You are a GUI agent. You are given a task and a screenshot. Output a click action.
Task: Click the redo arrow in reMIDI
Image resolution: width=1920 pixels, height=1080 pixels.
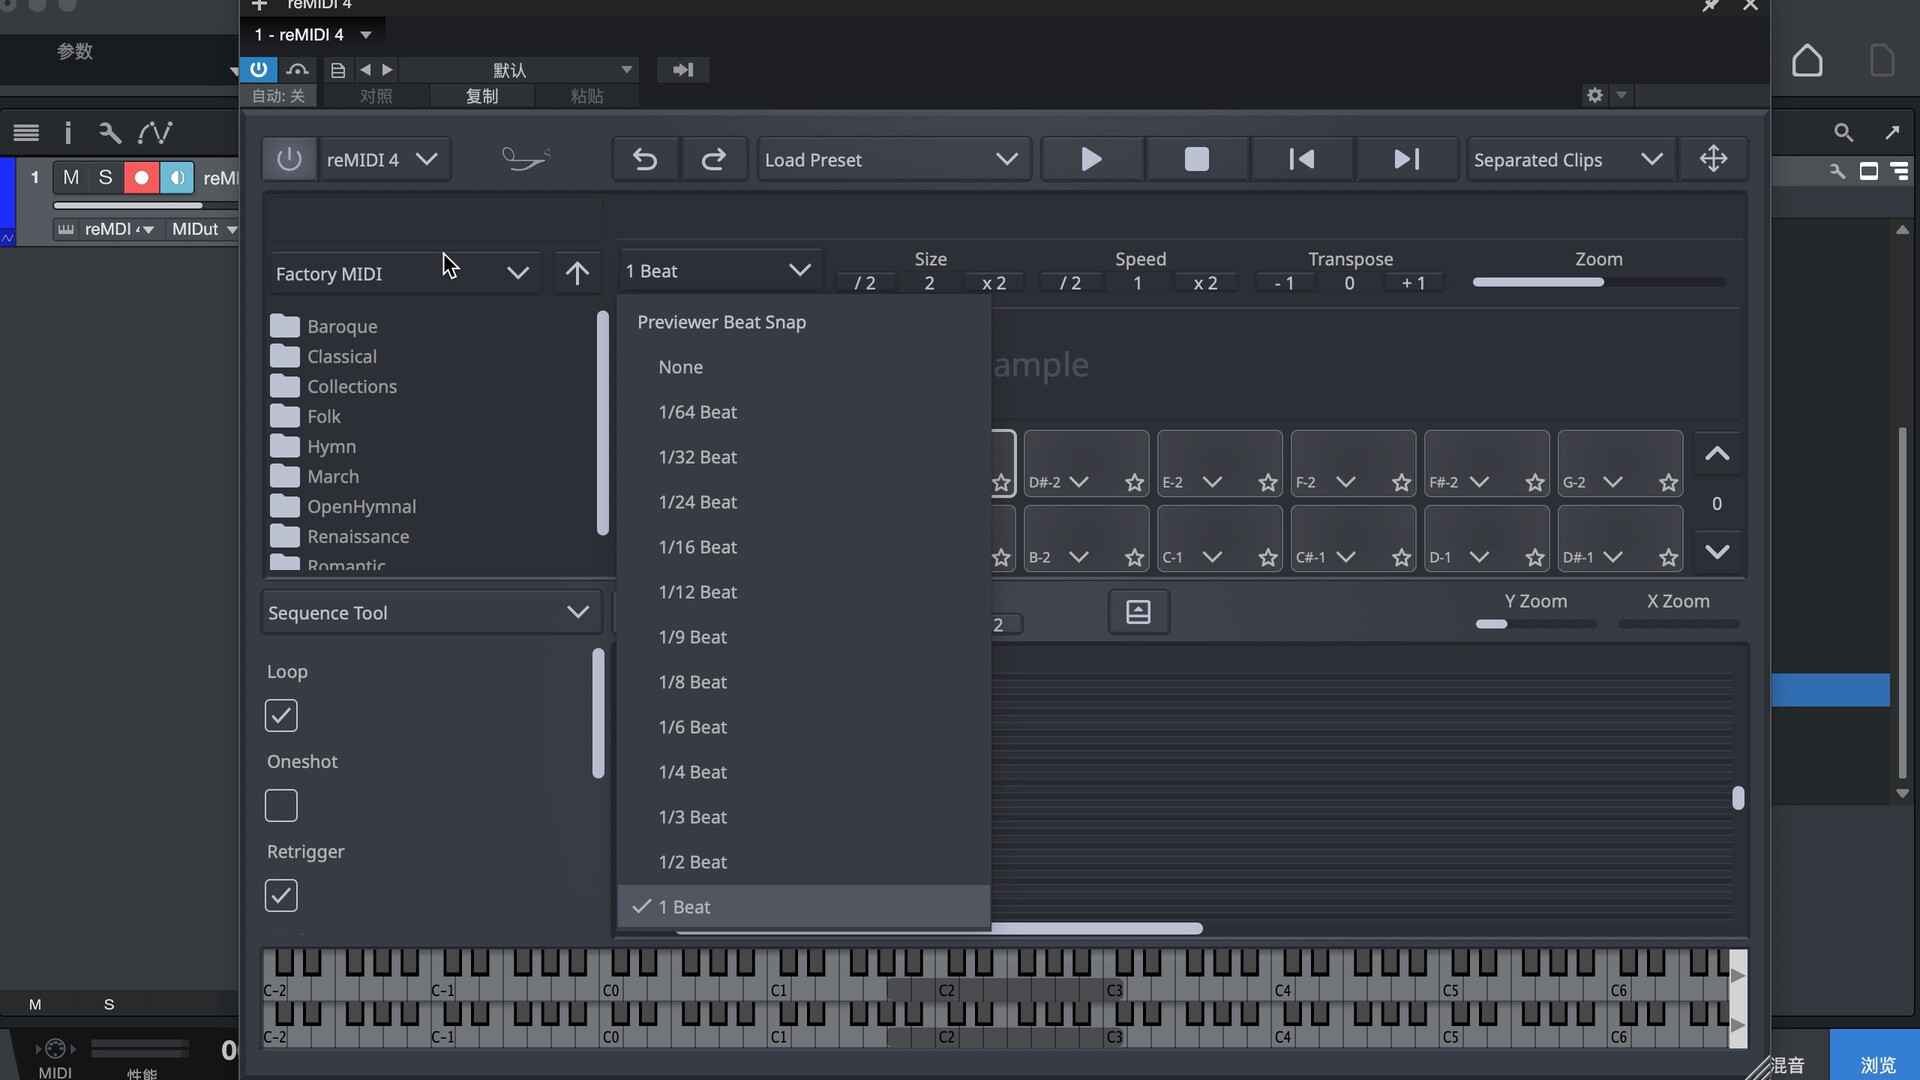point(713,159)
